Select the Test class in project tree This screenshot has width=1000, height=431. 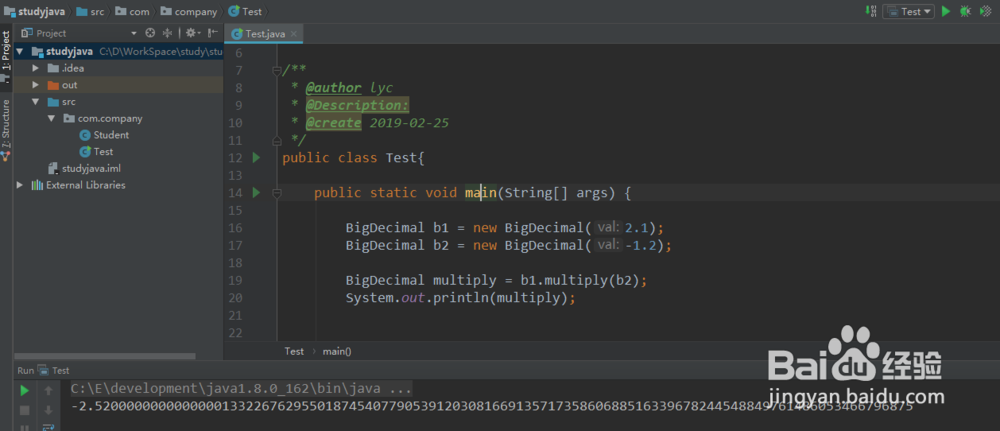click(x=96, y=152)
